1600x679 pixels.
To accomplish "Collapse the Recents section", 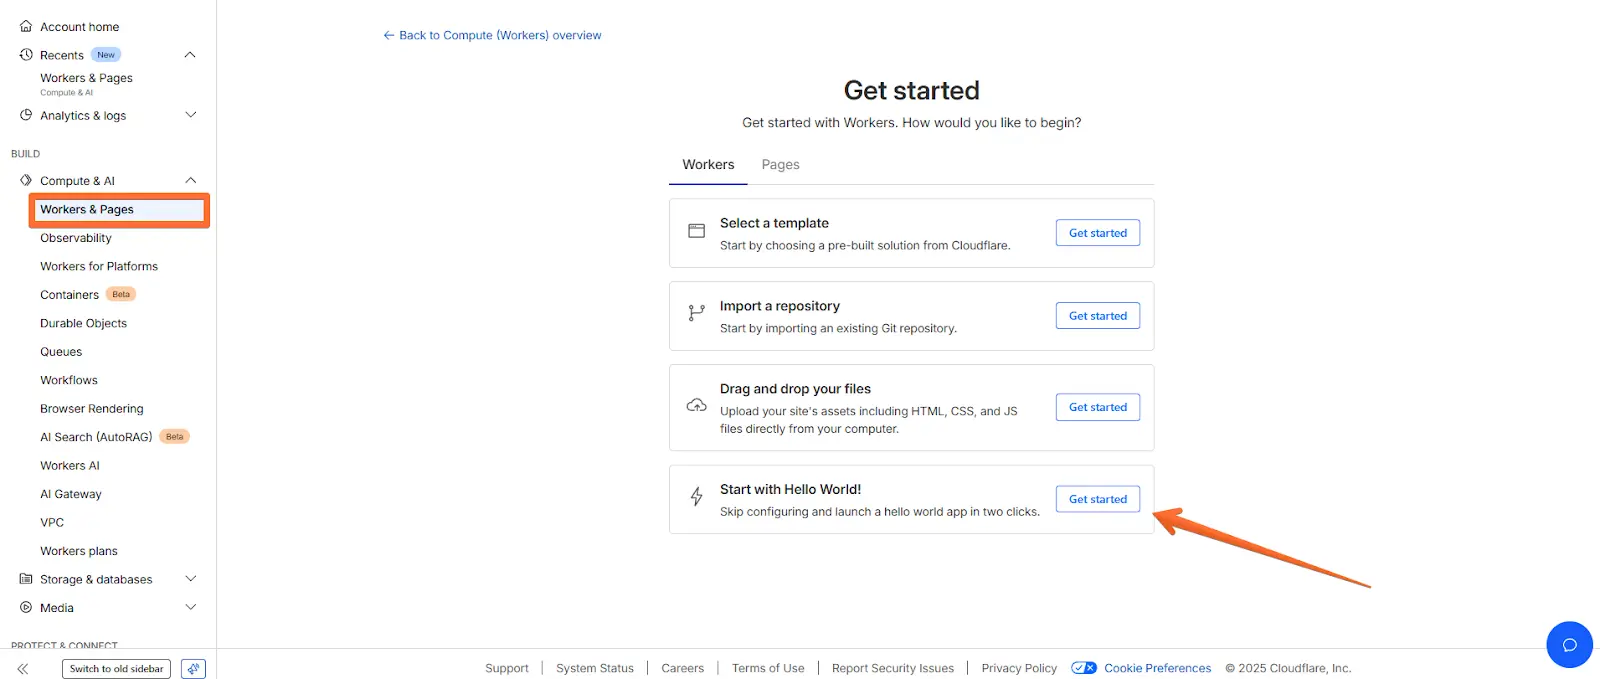I will click(190, 55).
